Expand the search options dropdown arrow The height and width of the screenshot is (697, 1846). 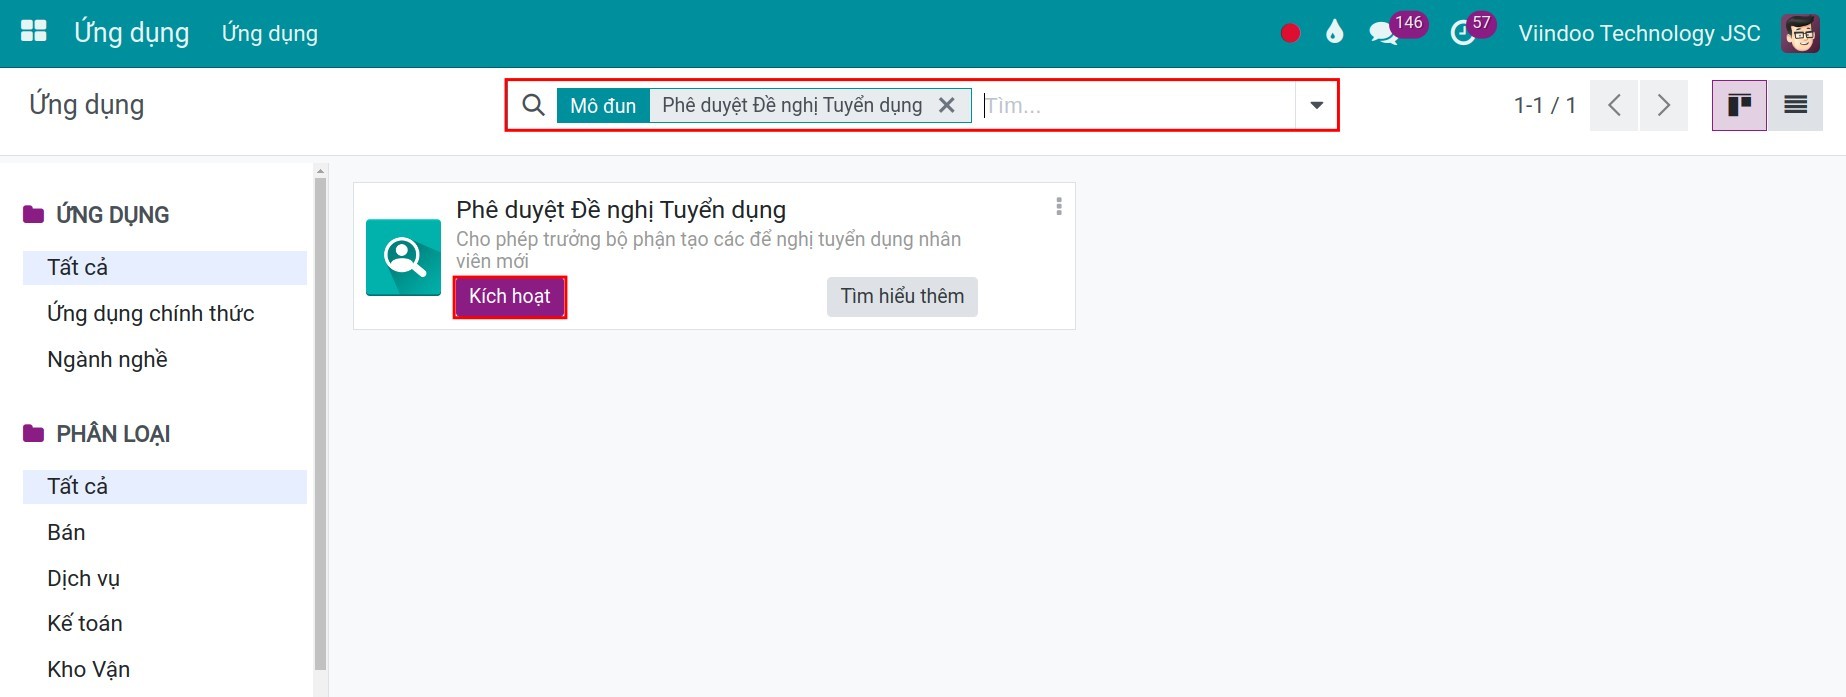[1316, 105]
